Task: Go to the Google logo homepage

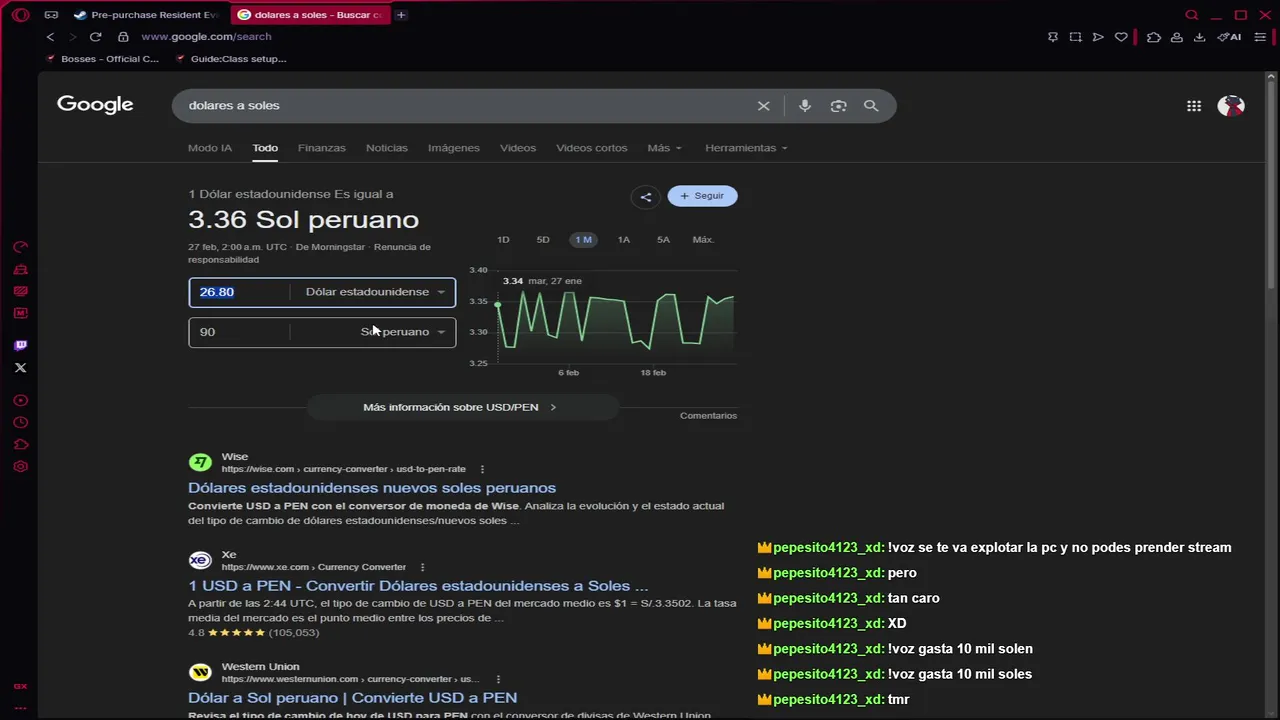Action: (x=95, y=105)
